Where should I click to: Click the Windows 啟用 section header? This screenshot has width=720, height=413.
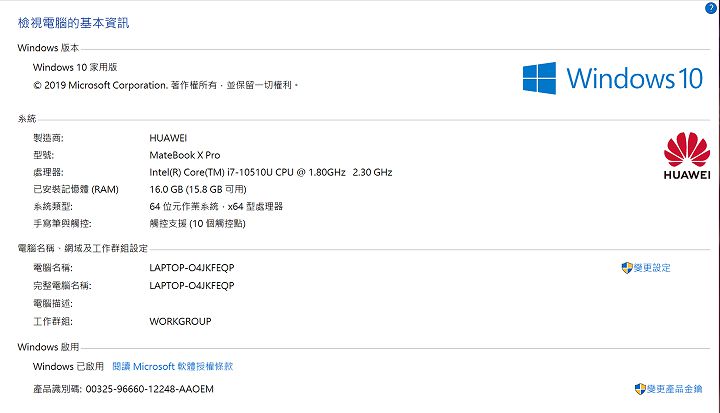48,347
